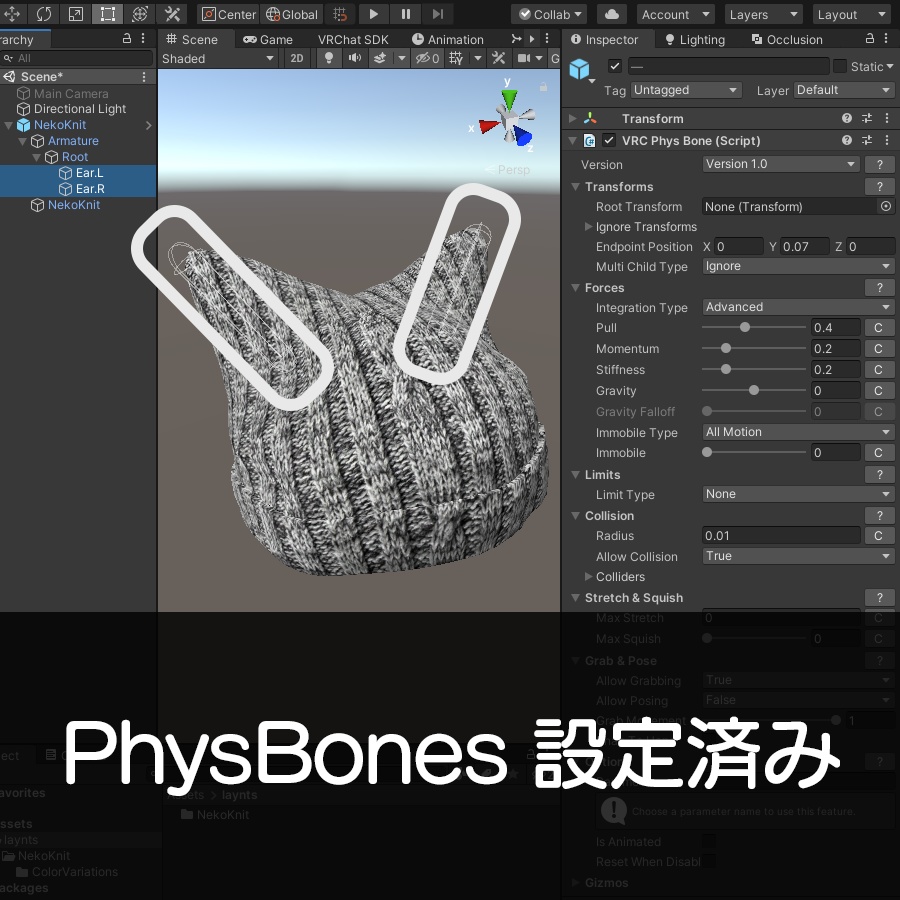Switch to the Lighting tab

[x=695, y=40]
